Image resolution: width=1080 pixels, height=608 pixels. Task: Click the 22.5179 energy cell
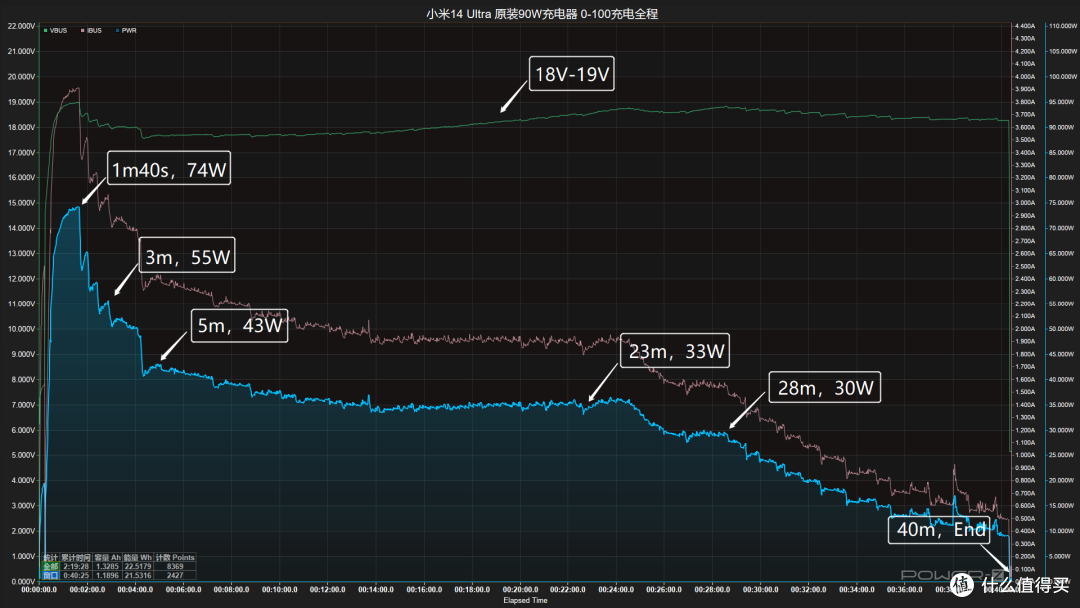pos(138,566)
